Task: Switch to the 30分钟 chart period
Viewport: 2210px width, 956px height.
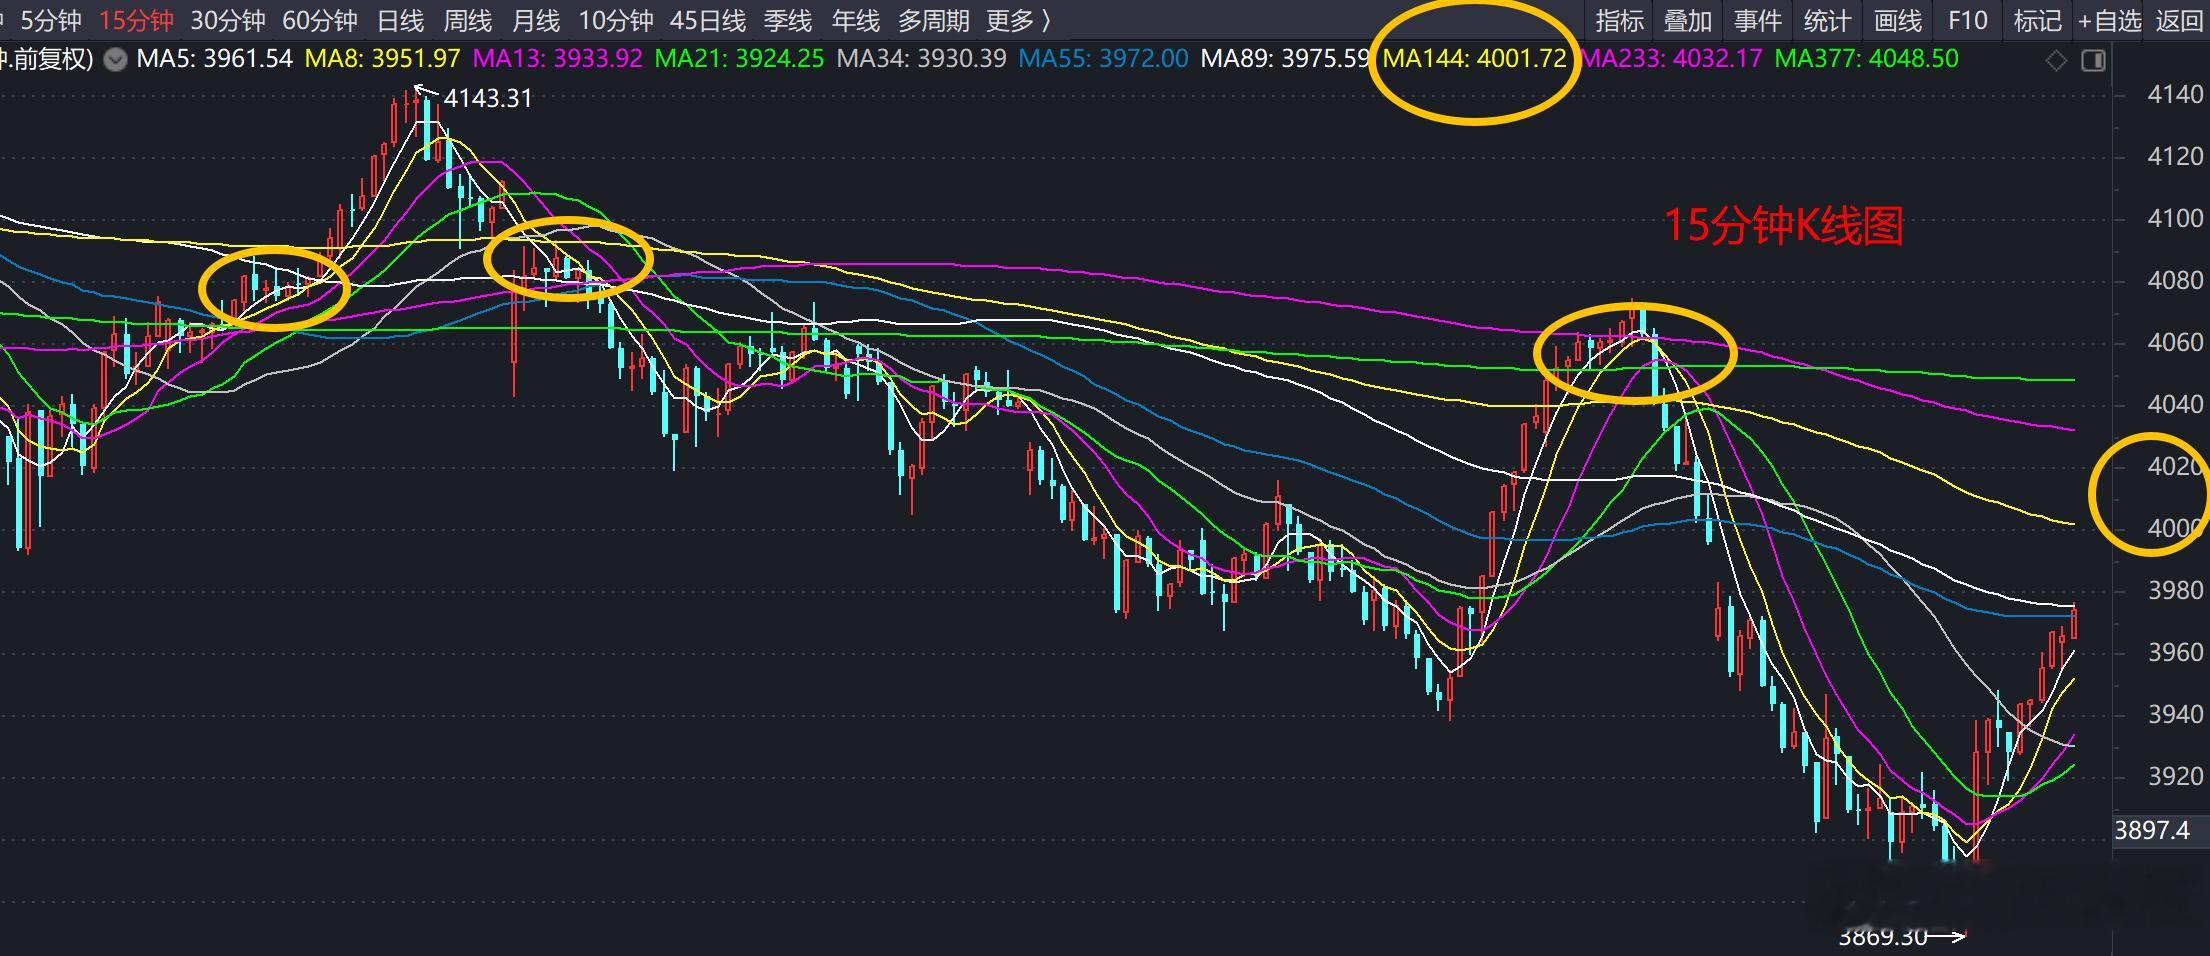Action: 228,20
